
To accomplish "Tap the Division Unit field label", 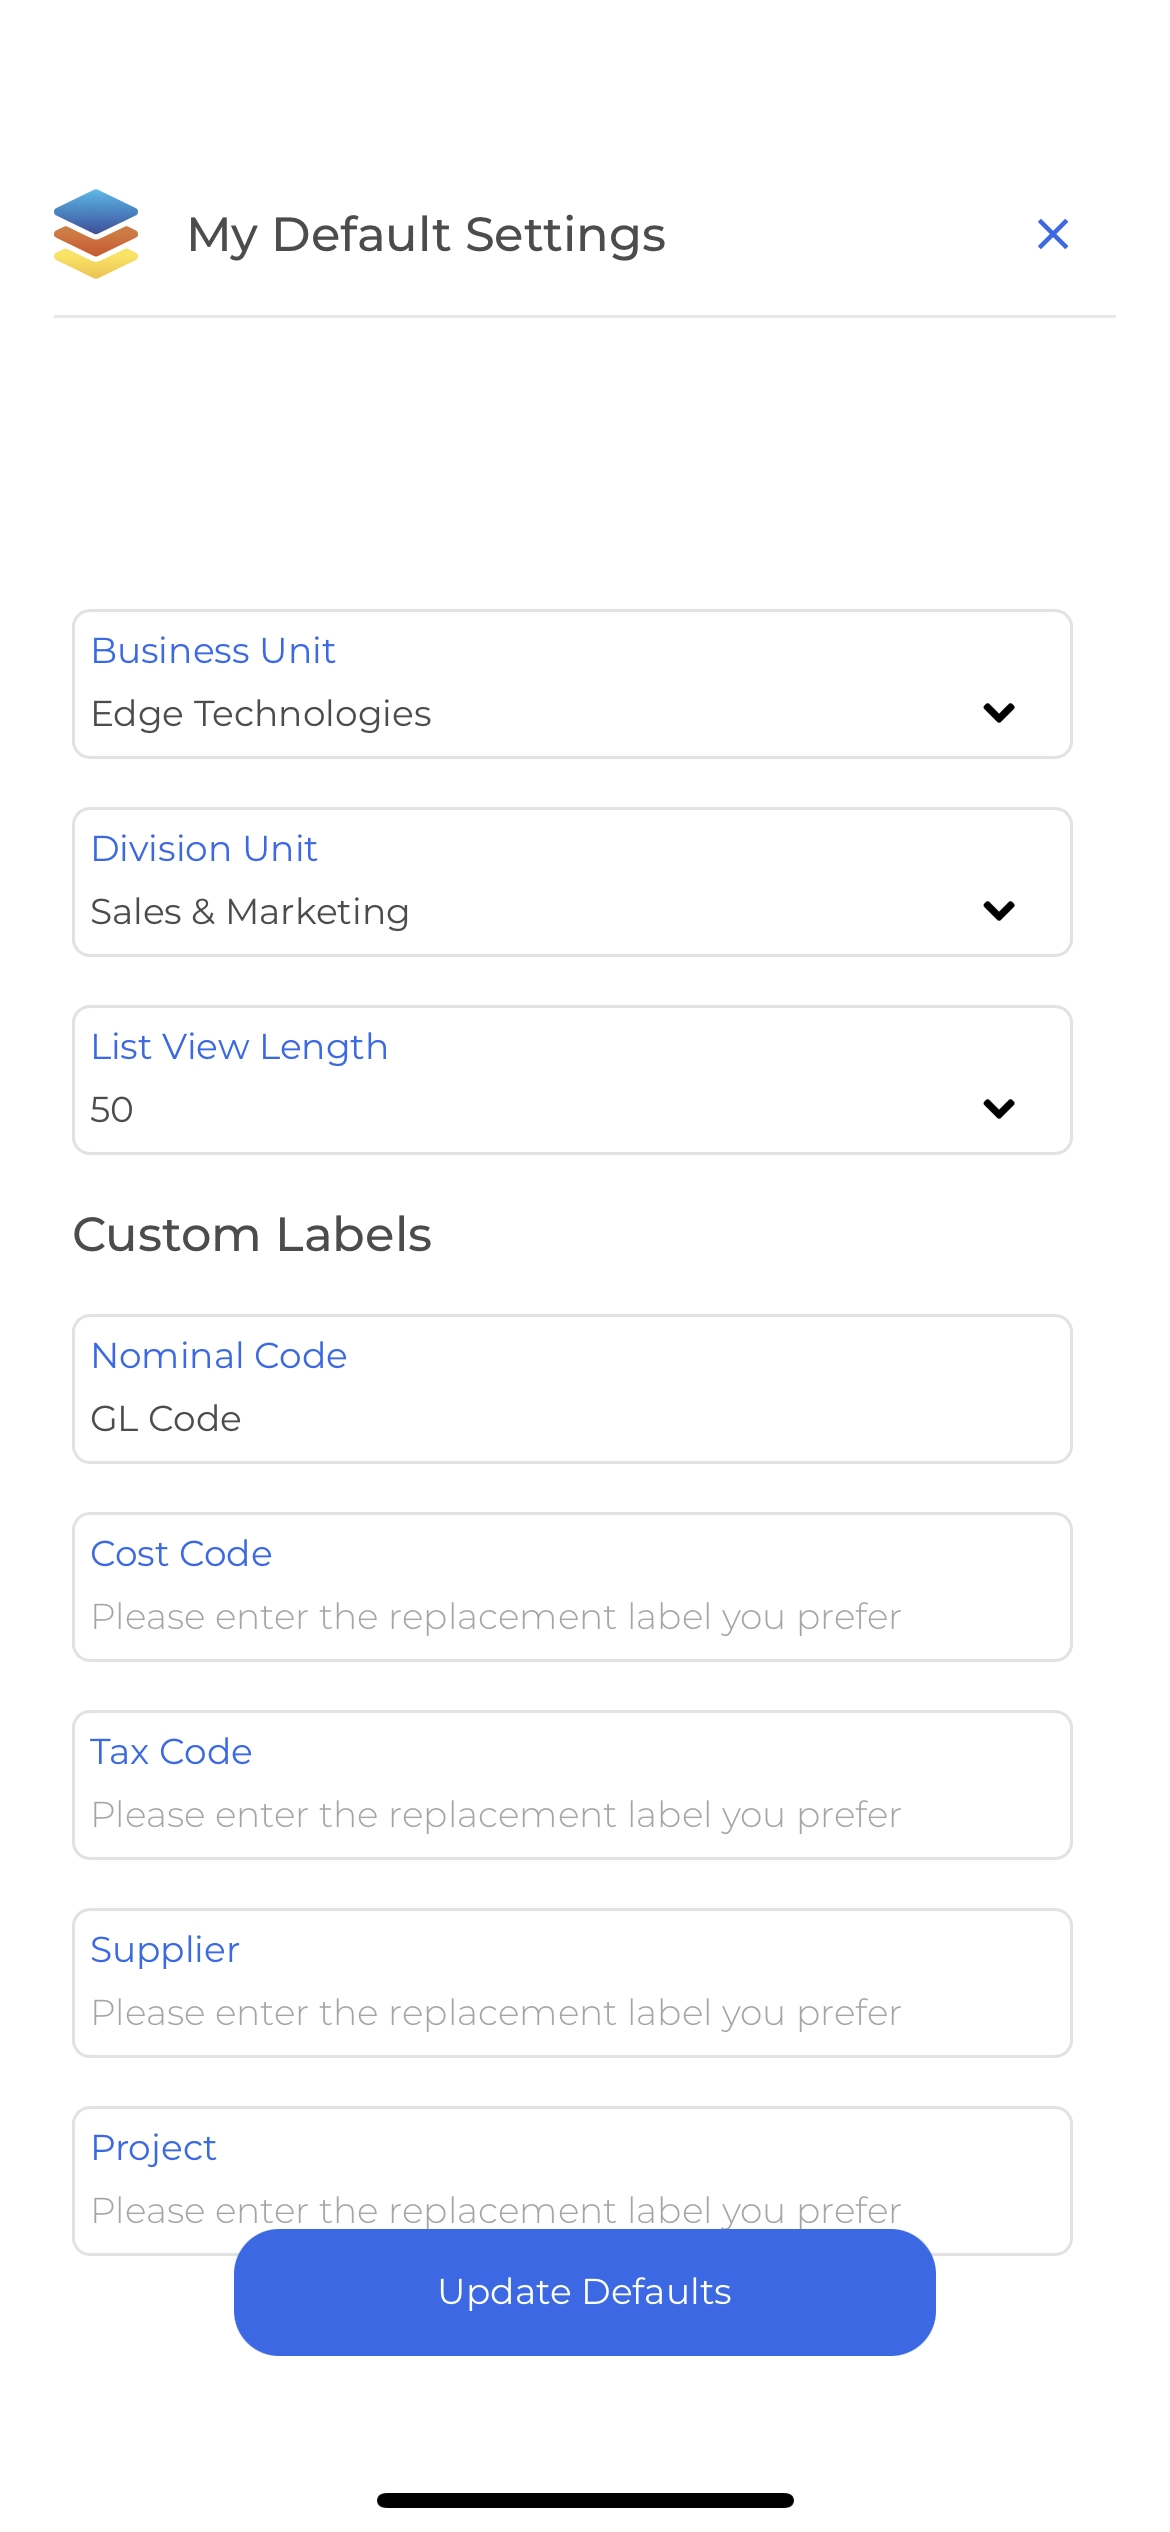I will coord(204,849).
